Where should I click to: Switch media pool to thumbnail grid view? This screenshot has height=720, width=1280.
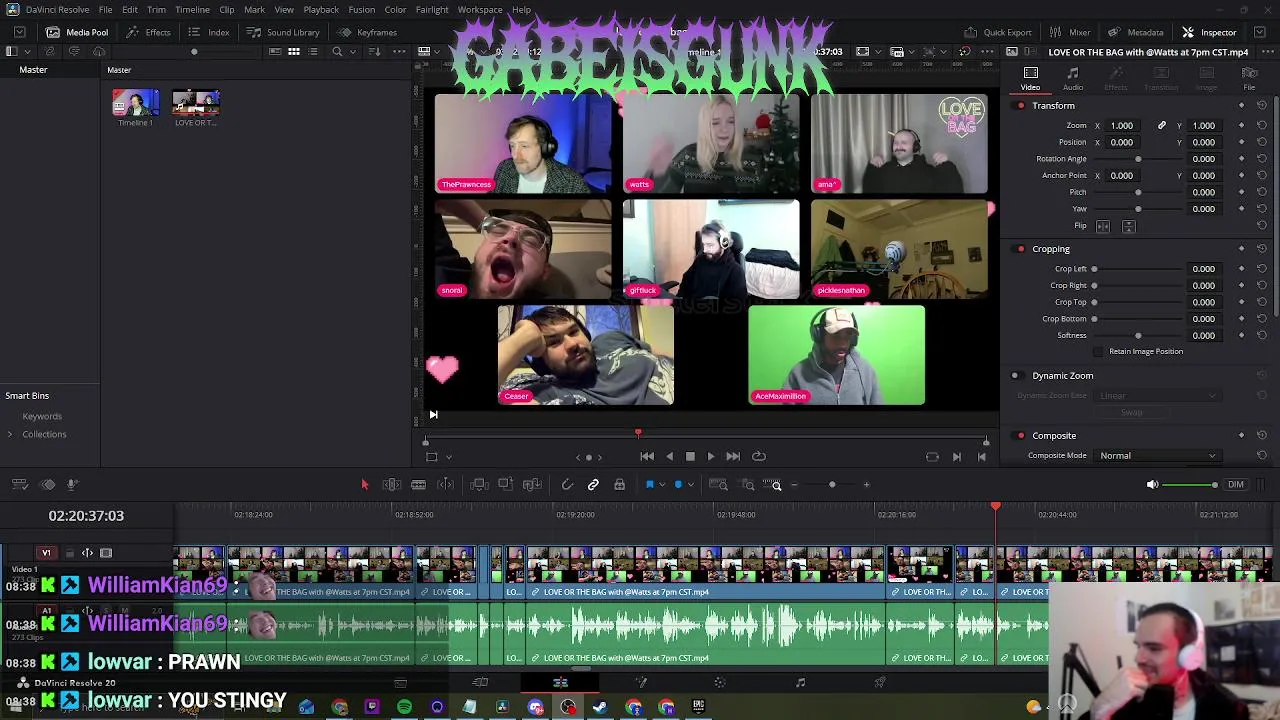[x=294, y=52]
